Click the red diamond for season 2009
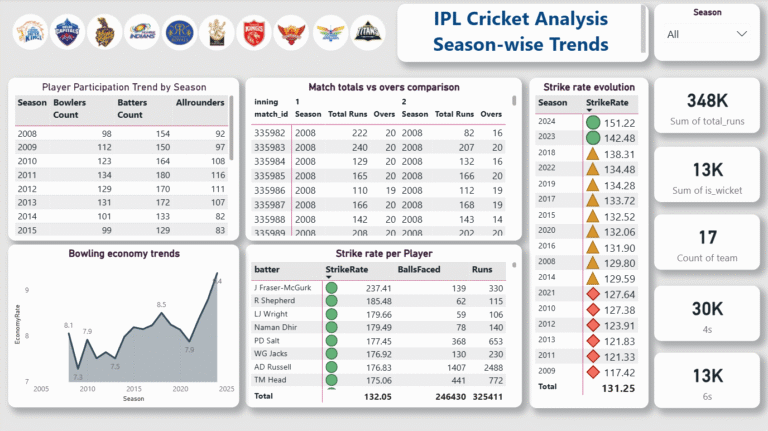The height and width of the screenshot is (431, 768). coord(593,372)
